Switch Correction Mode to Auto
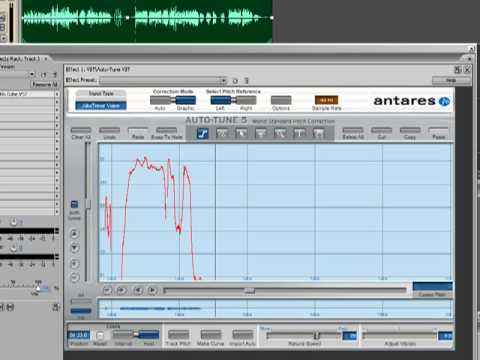This screenshot has height=360, width=480. (161, 100)
